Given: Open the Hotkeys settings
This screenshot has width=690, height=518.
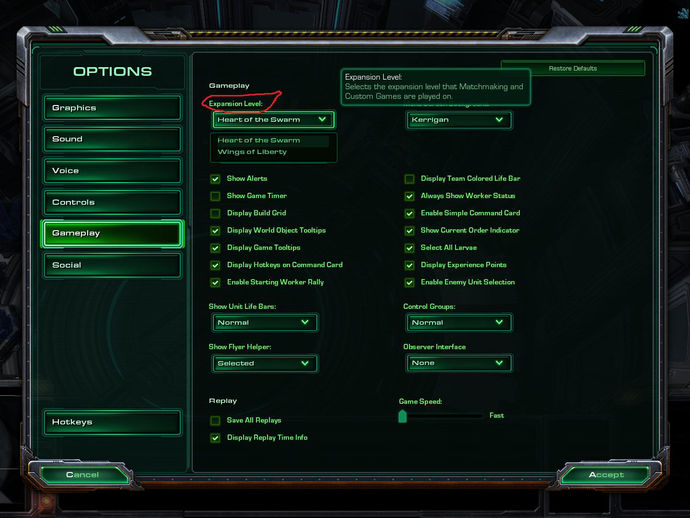Looking at the screenshot, I should click(112, 422).
